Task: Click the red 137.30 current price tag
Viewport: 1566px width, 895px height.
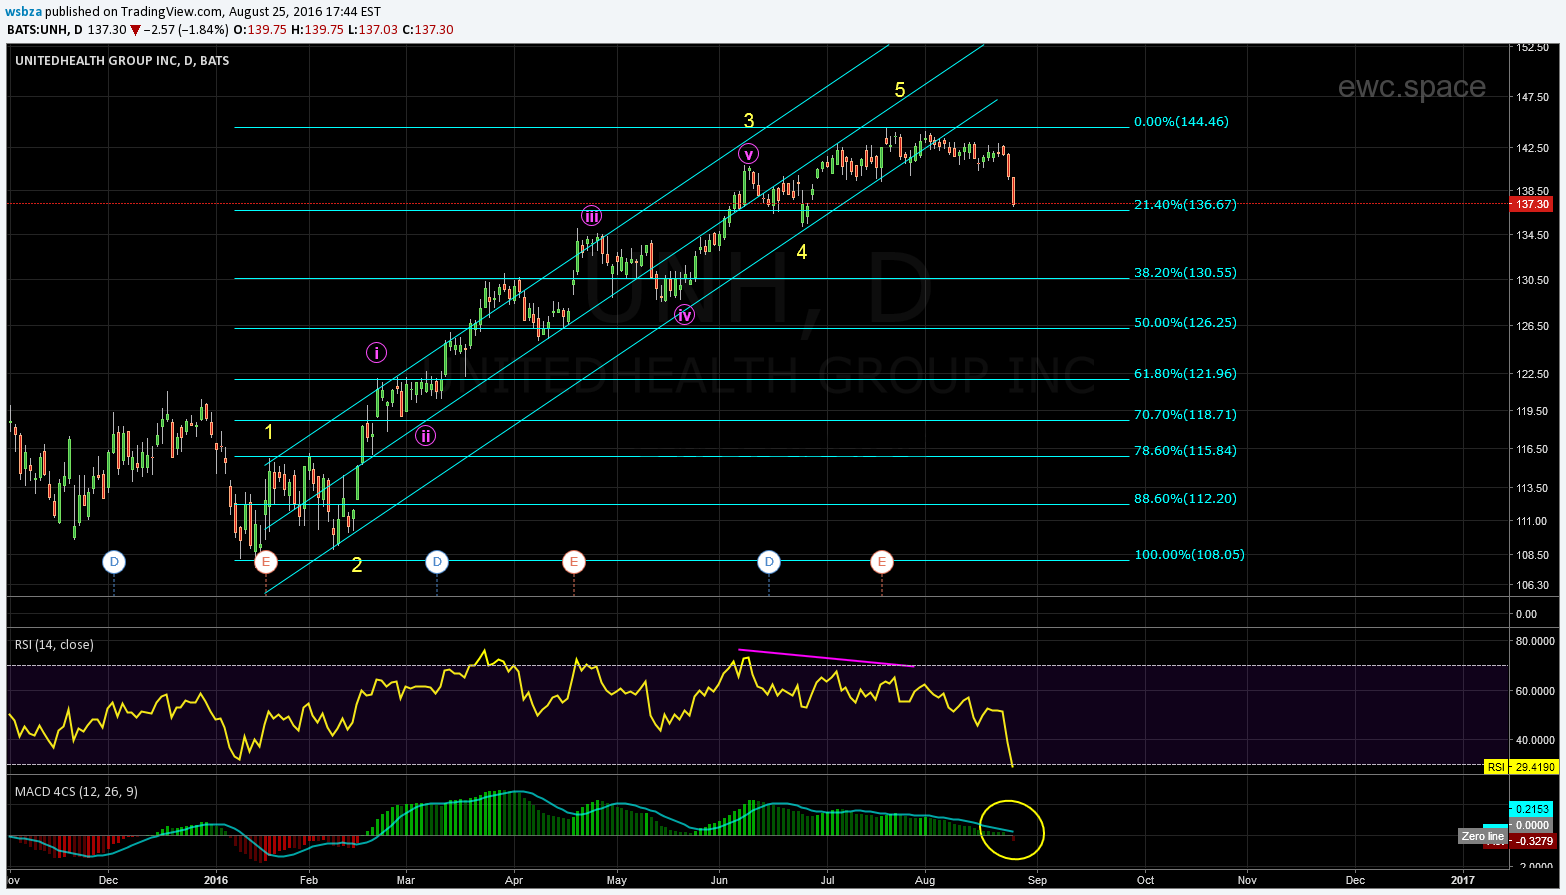Action: pos(1531,204)
